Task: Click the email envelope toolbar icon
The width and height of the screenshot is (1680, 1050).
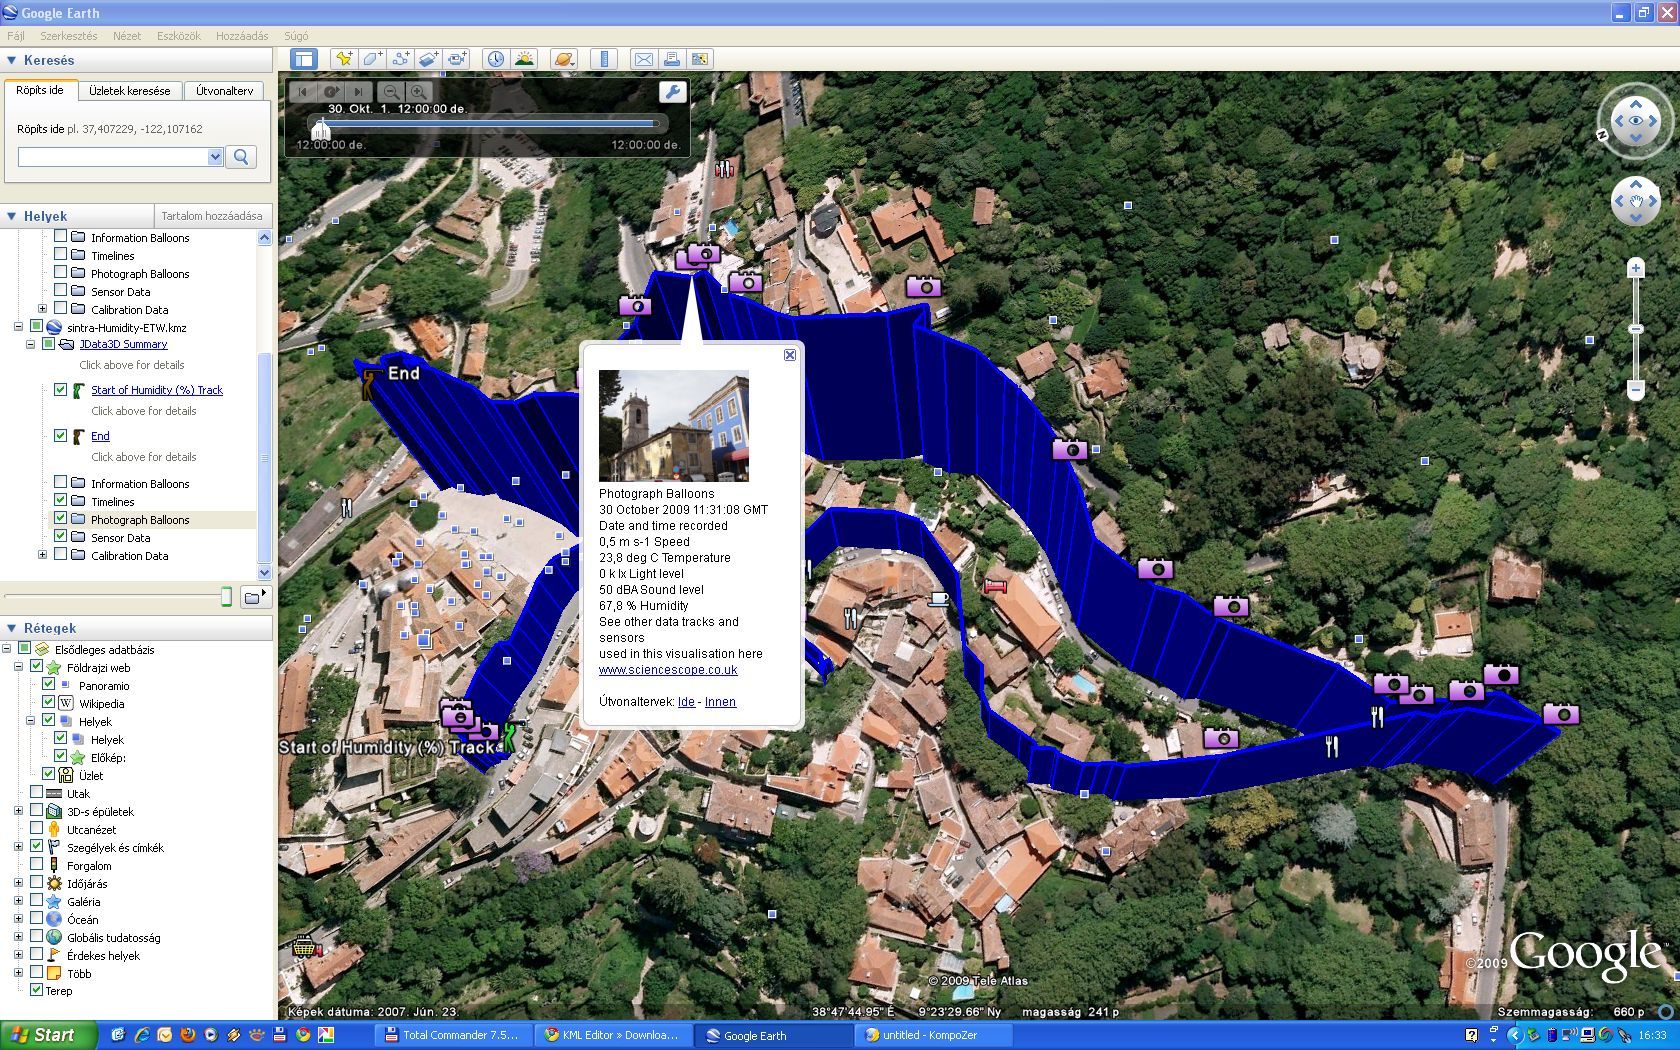Action: (x=644, y=59)
